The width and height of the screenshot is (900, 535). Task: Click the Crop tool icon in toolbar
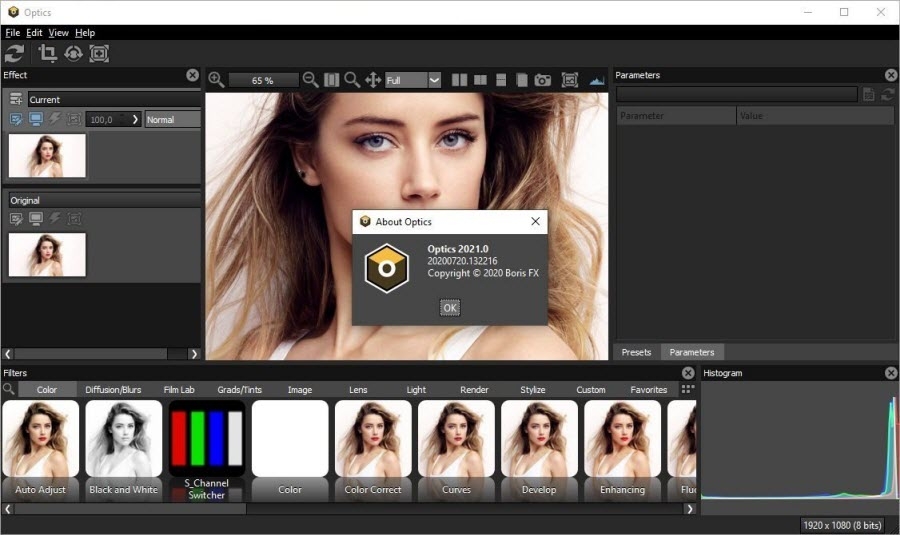(x=47, y=53)
